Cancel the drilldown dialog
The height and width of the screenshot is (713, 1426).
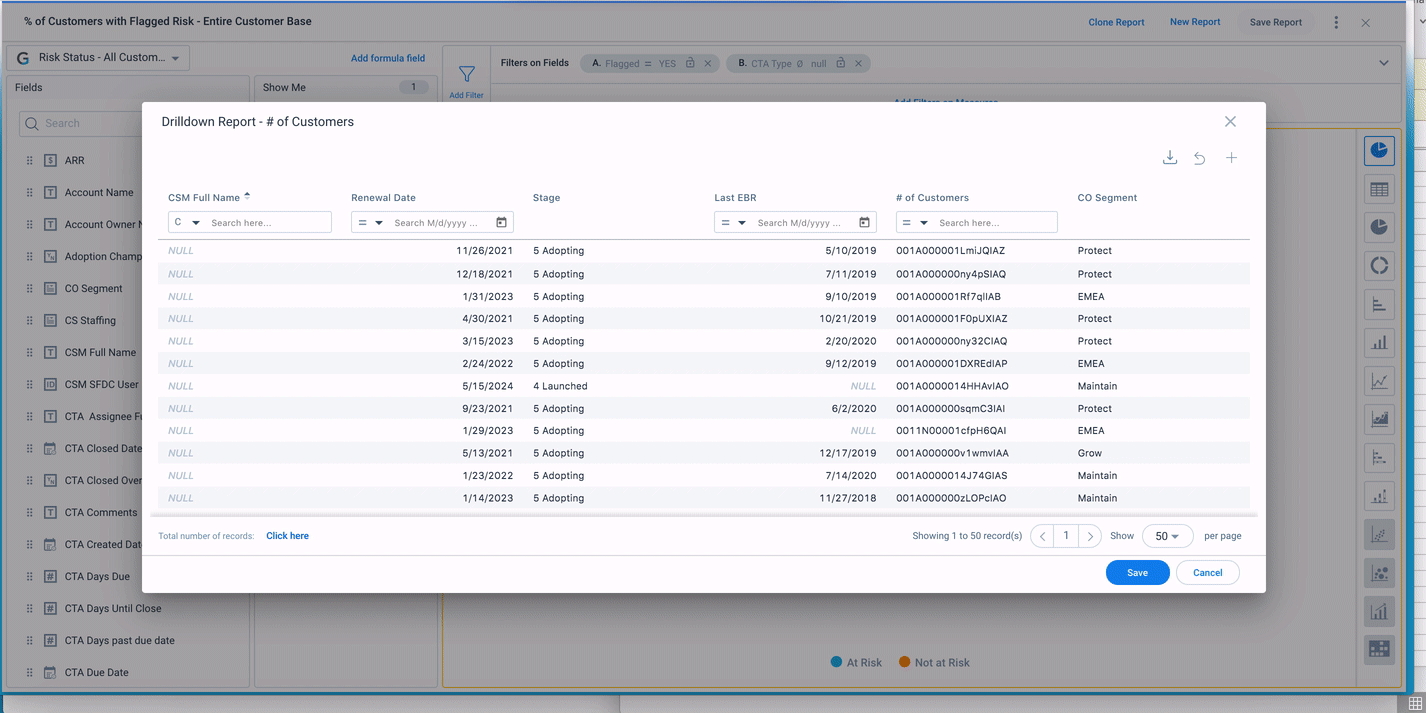coord(1207,573)
